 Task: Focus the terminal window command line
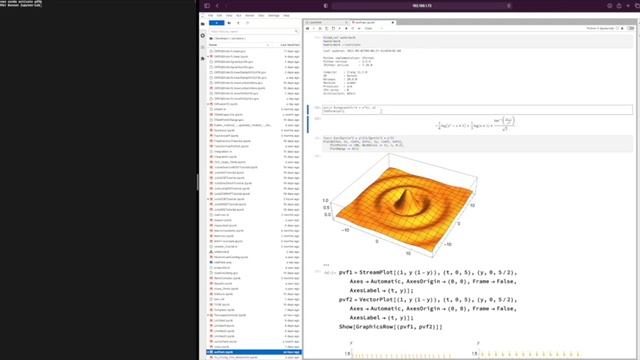(21, 5)
